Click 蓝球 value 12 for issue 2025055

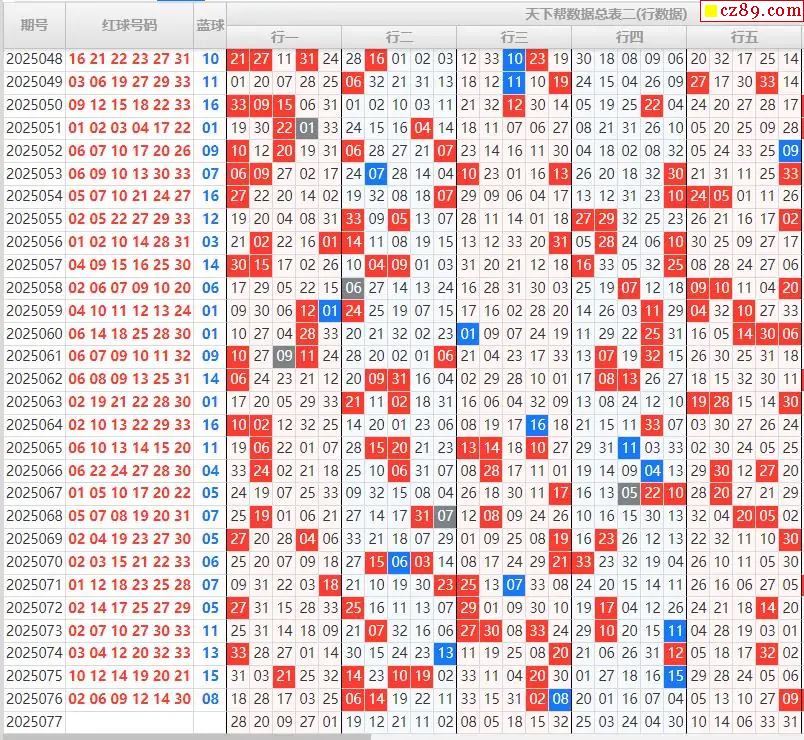tap(210, 219)
